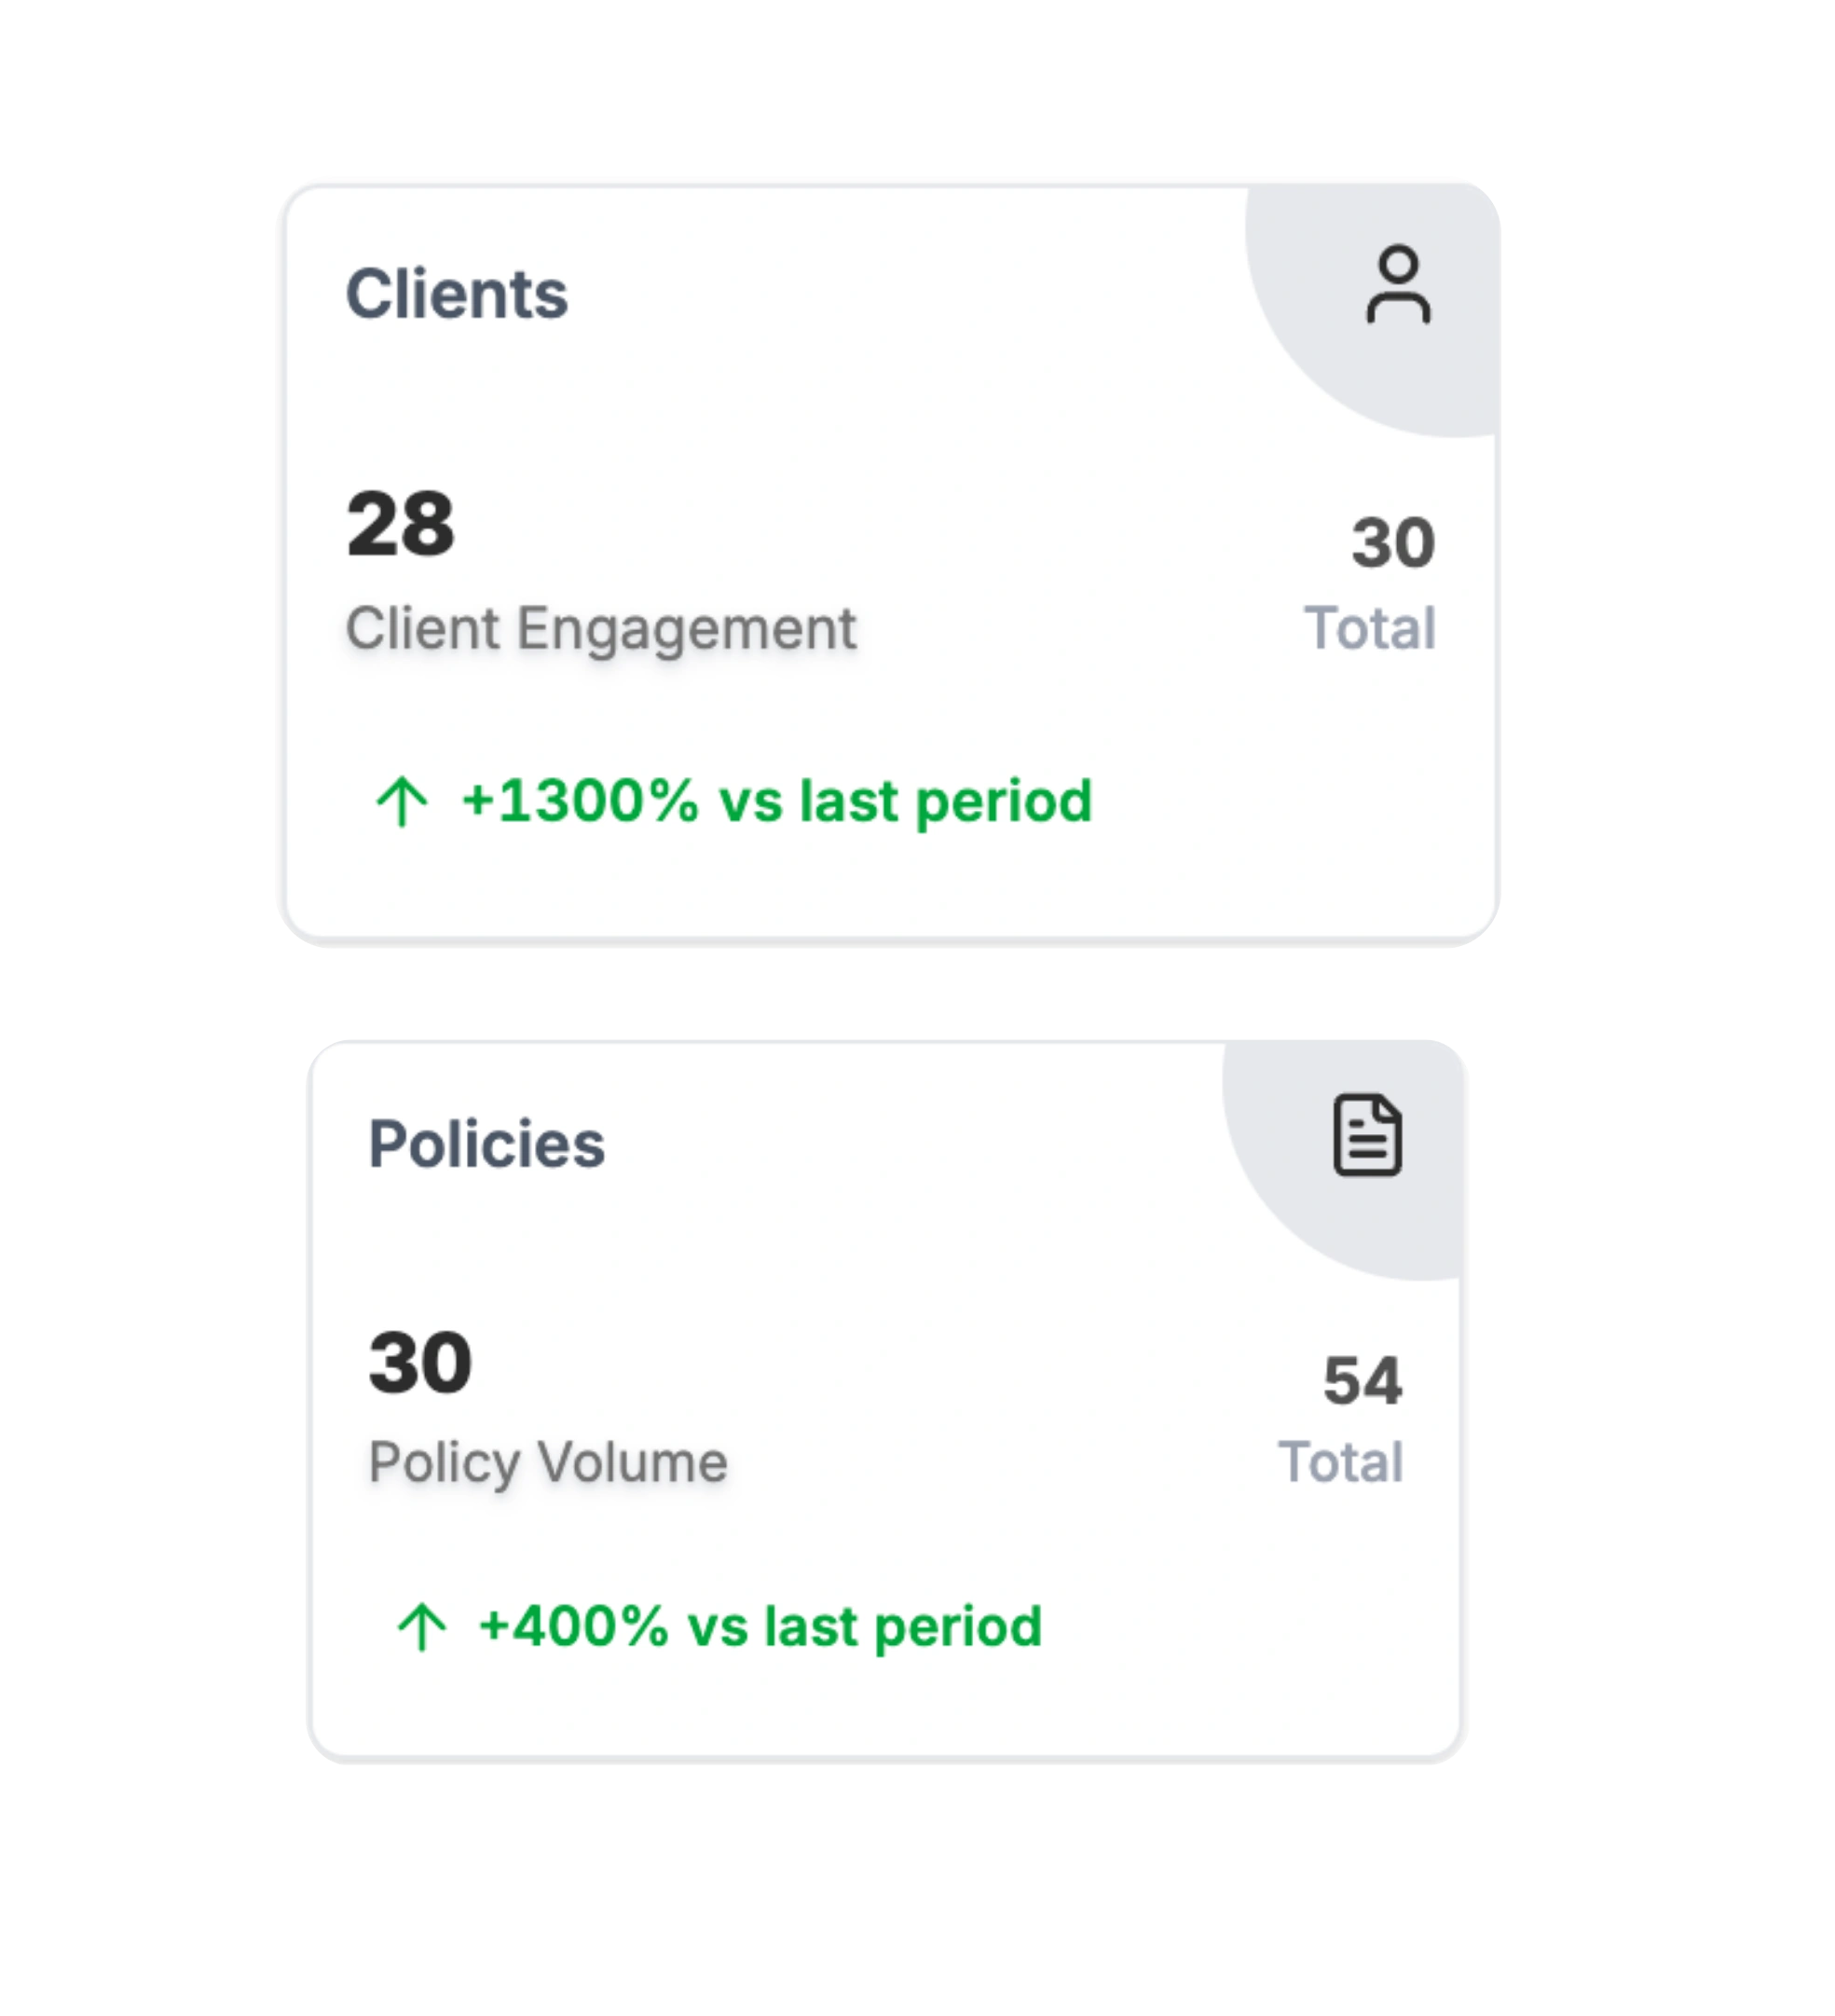
Task: Select the green up arrow on Clients card
Action: click(403, 801)
